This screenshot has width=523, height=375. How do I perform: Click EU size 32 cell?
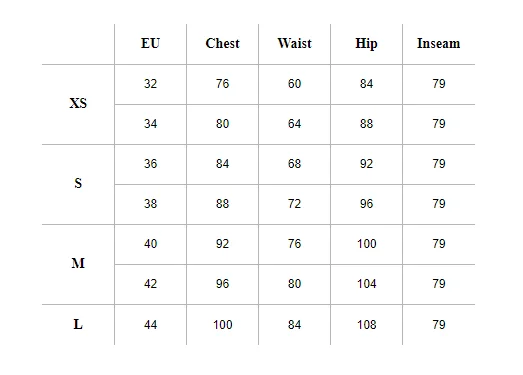150,83
